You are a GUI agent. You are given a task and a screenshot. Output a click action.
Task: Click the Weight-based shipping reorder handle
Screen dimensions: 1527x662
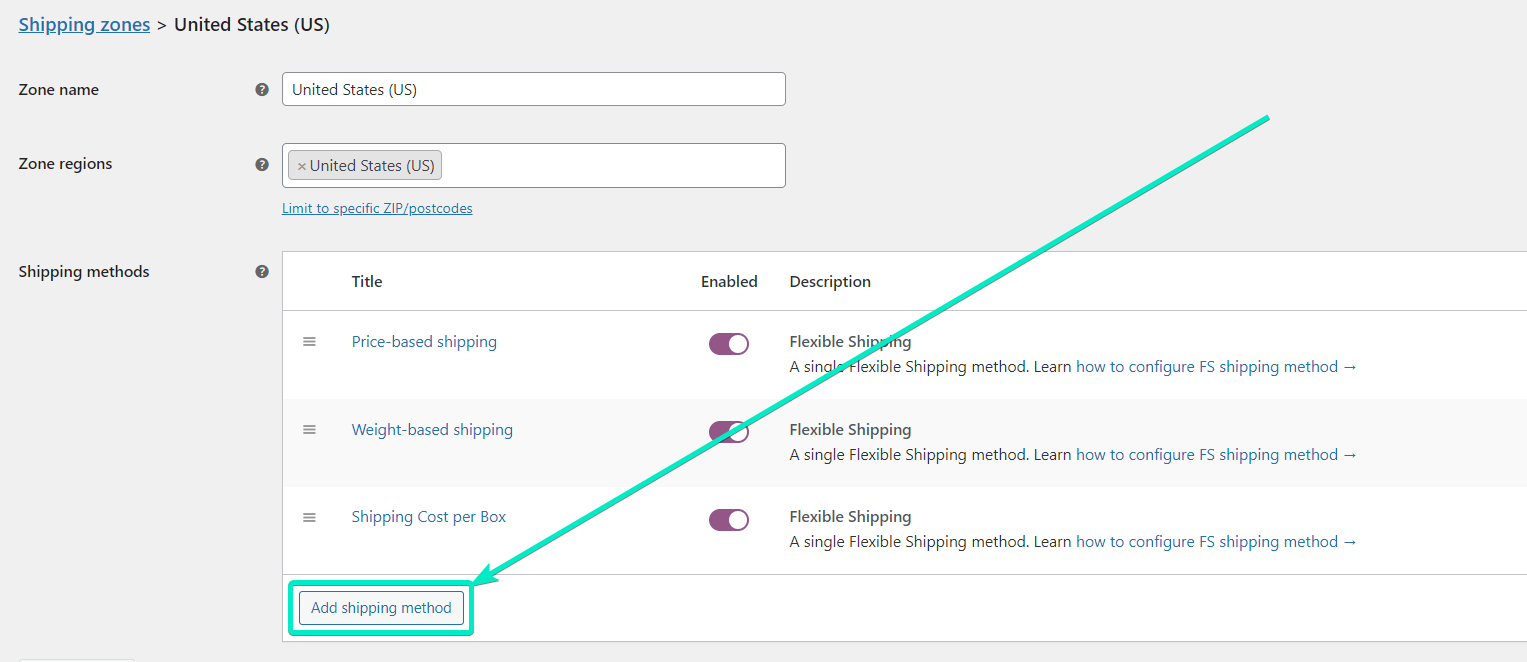(x=309, y=429)
